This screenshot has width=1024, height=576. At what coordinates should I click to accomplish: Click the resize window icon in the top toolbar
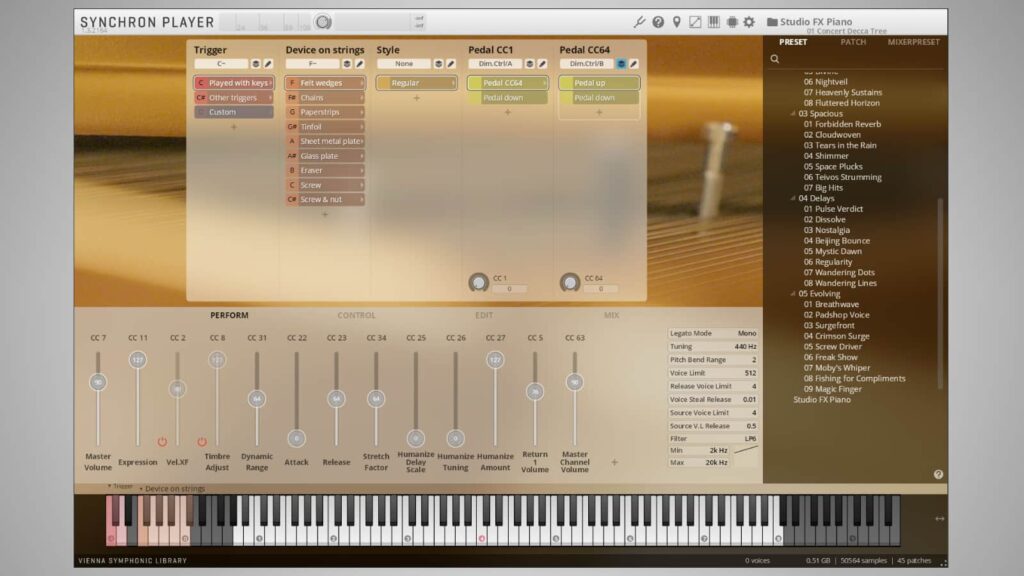[695, 21]
